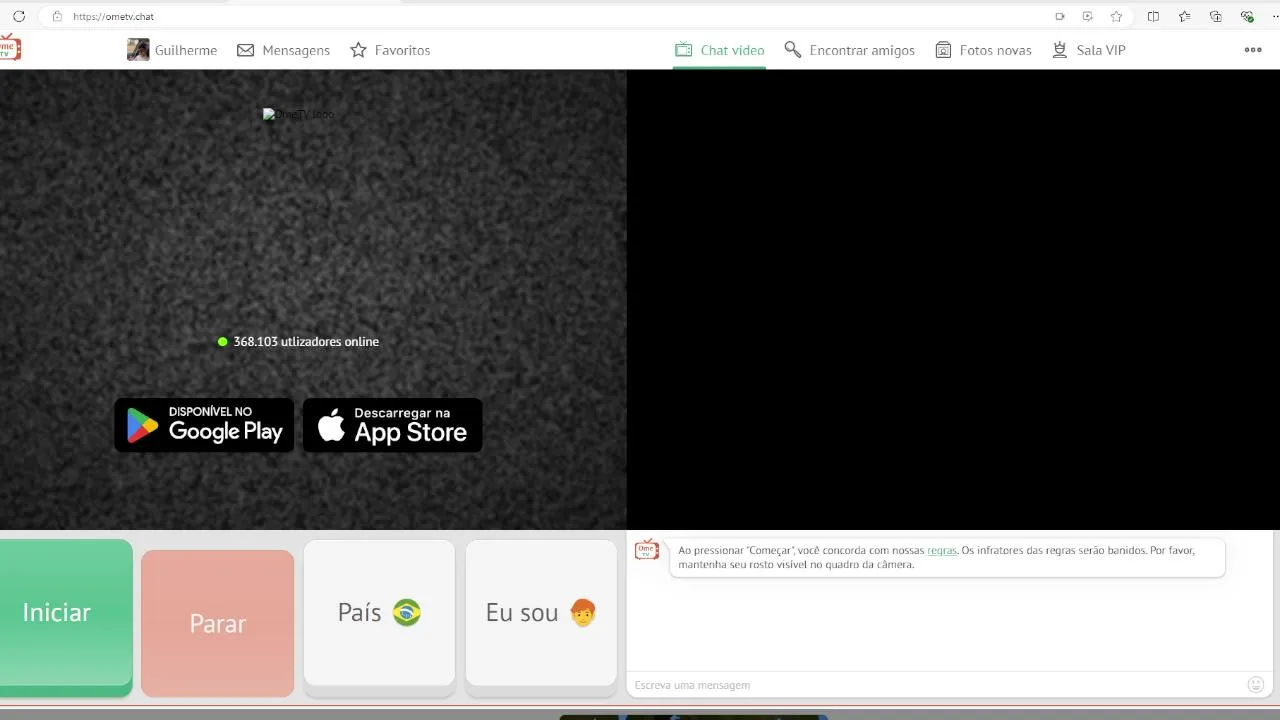Open Encontrar amigos
This screenshot has height=720, width=1280.
tap(850, 50)
